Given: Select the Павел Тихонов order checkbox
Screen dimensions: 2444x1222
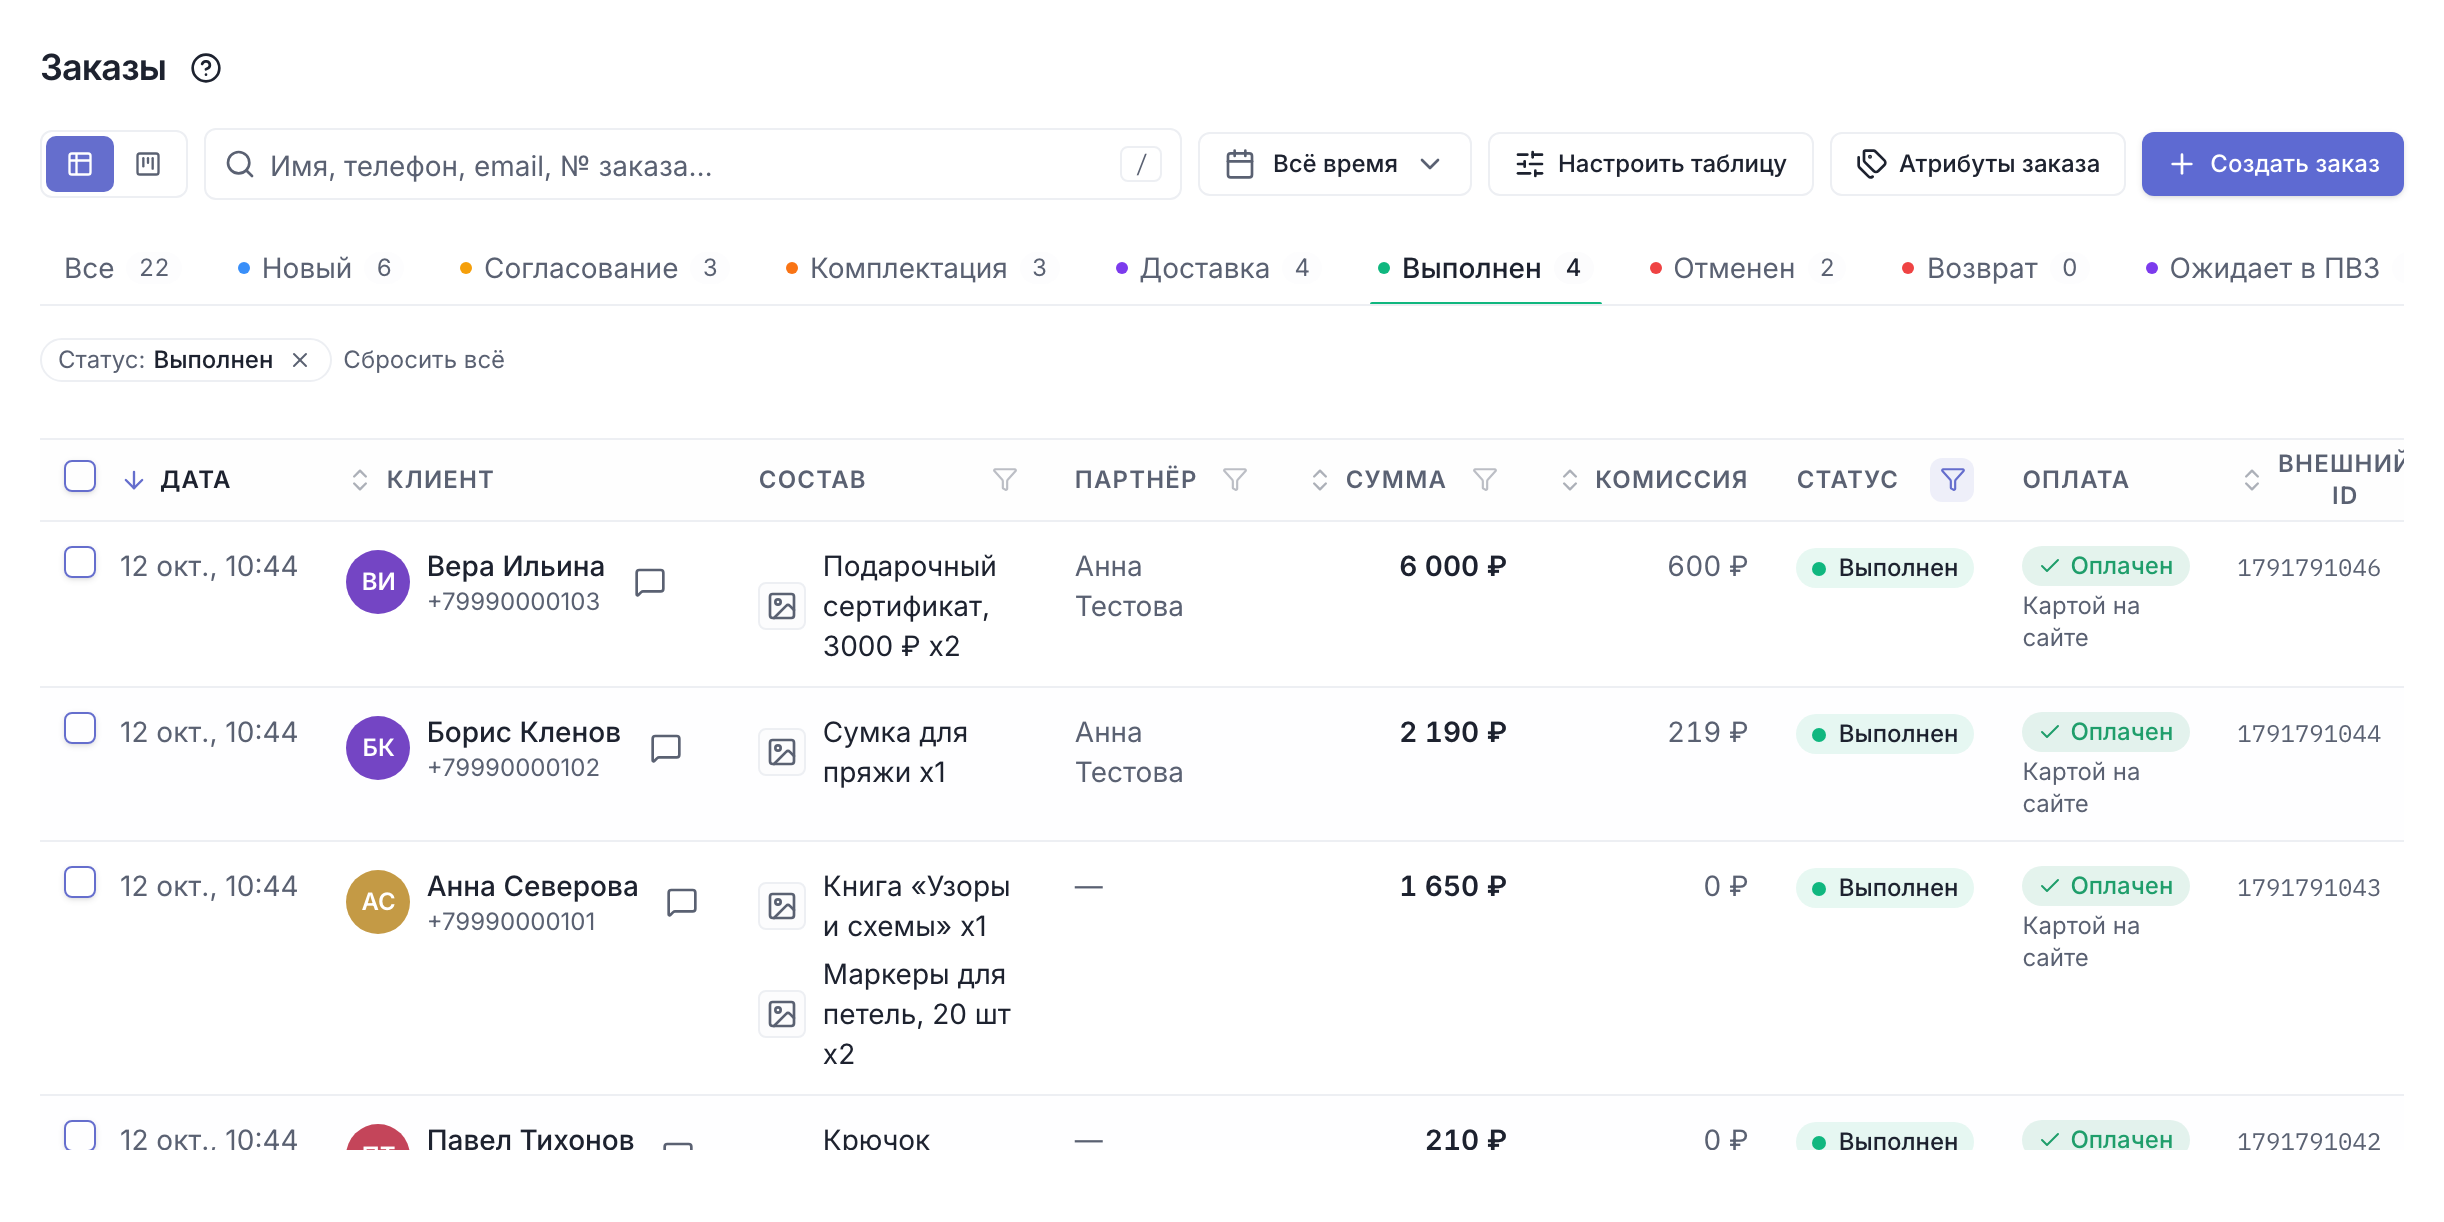Looking at the screenshot, I should coord(80,1135).
